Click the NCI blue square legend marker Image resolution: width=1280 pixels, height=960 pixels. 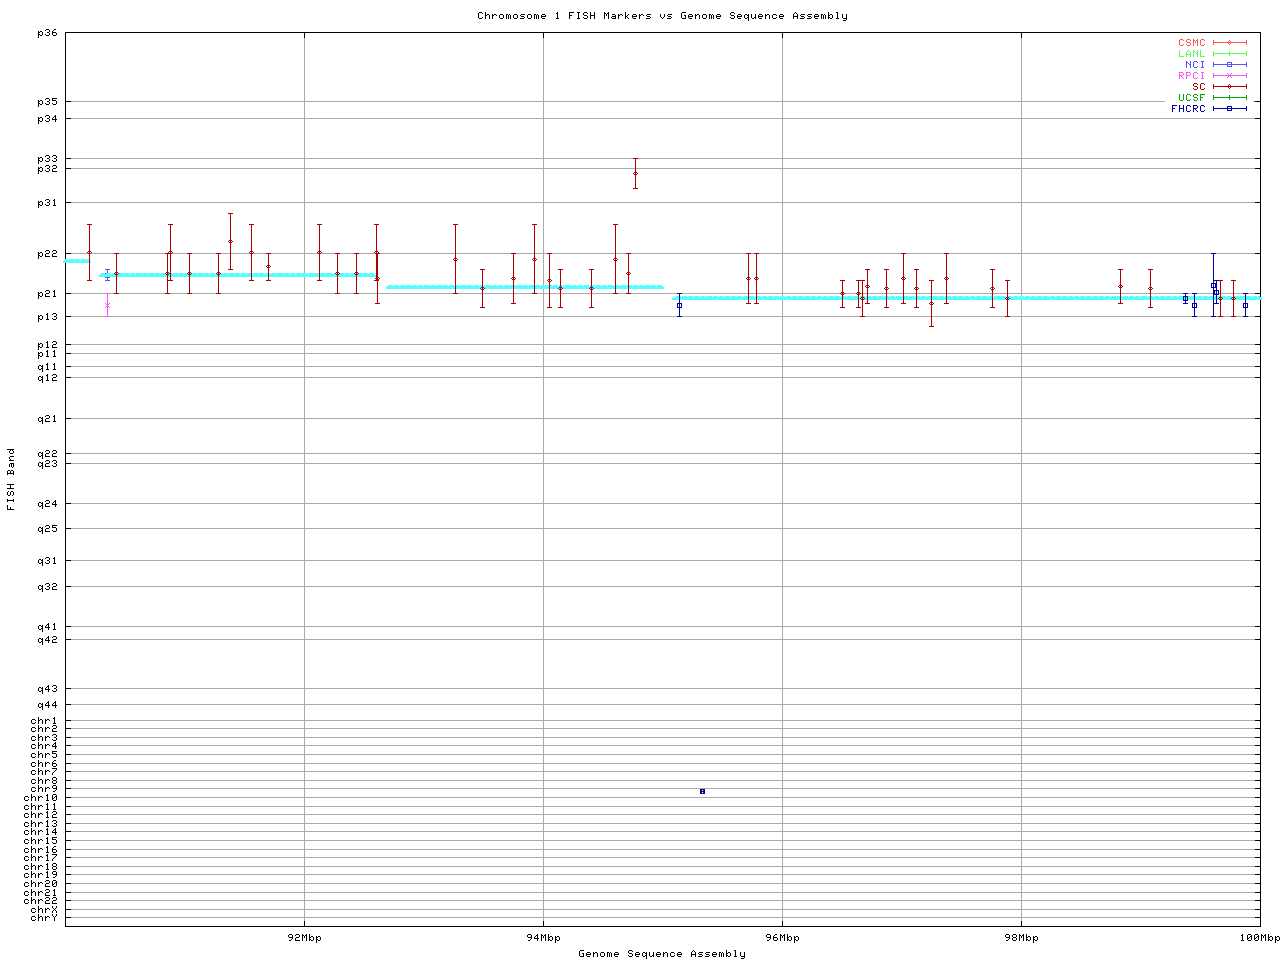click(x=1229, y=65)
